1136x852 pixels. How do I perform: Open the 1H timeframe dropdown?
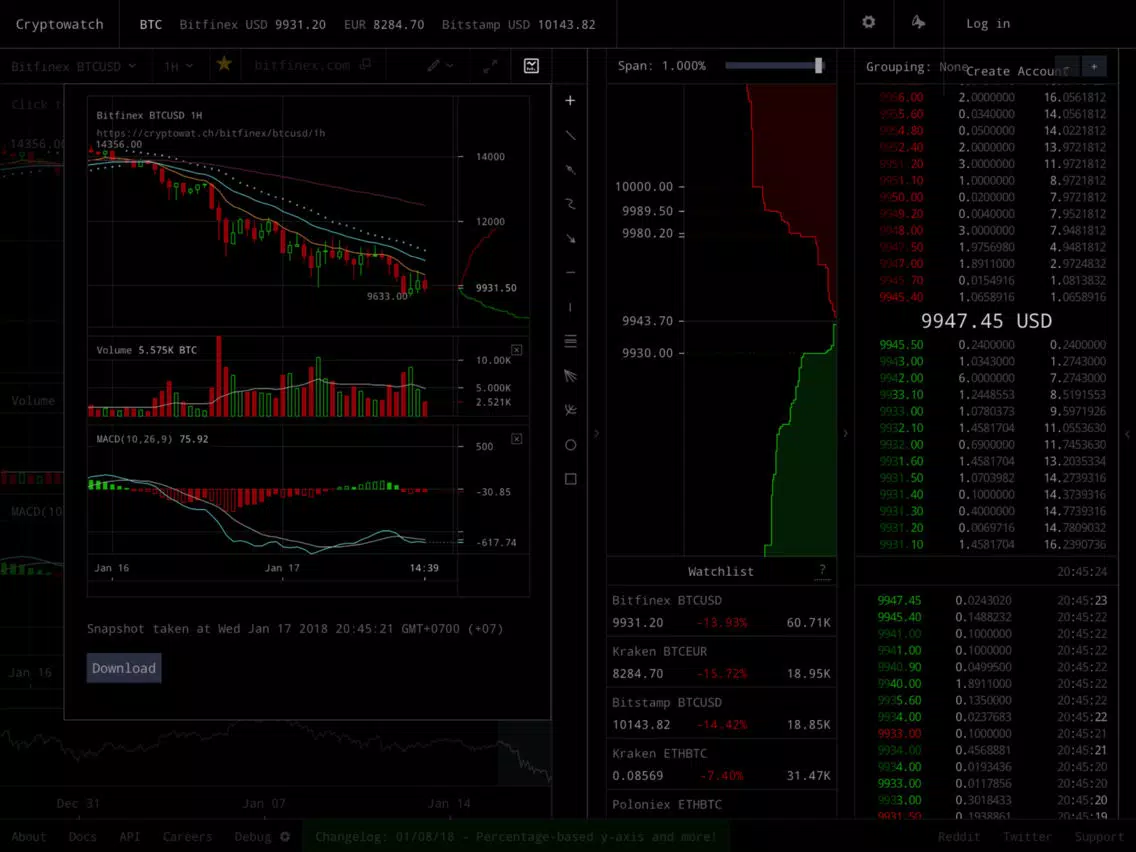(x=178, y=66)
